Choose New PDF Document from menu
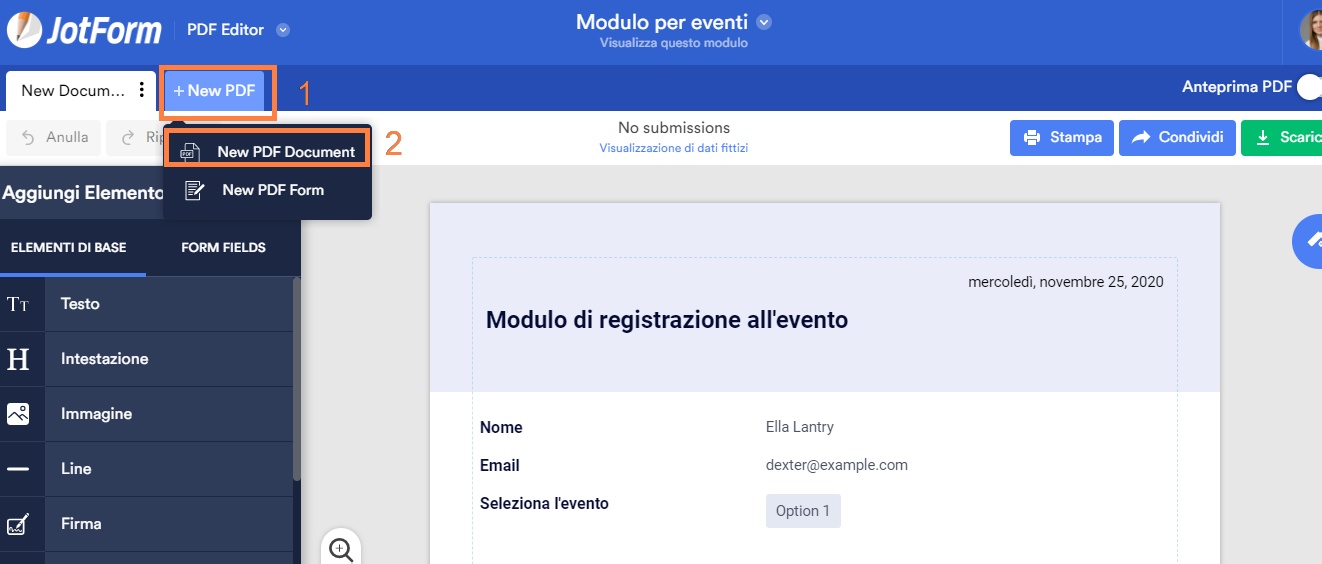Viewport: 1322px width, 564px height. point(268,152)
